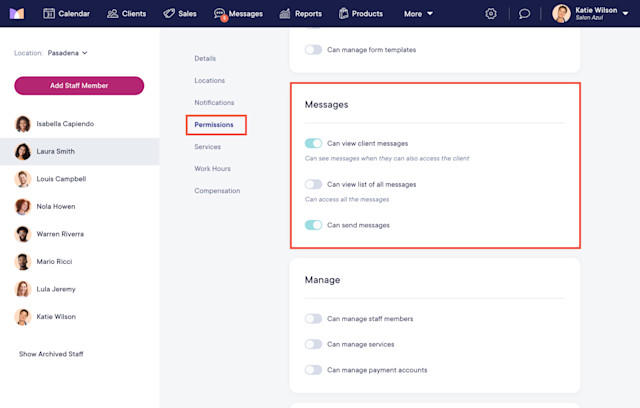Click Katie Wilson's avatar in staff list
The image size is (640, 408).
(x=23, y=317)
